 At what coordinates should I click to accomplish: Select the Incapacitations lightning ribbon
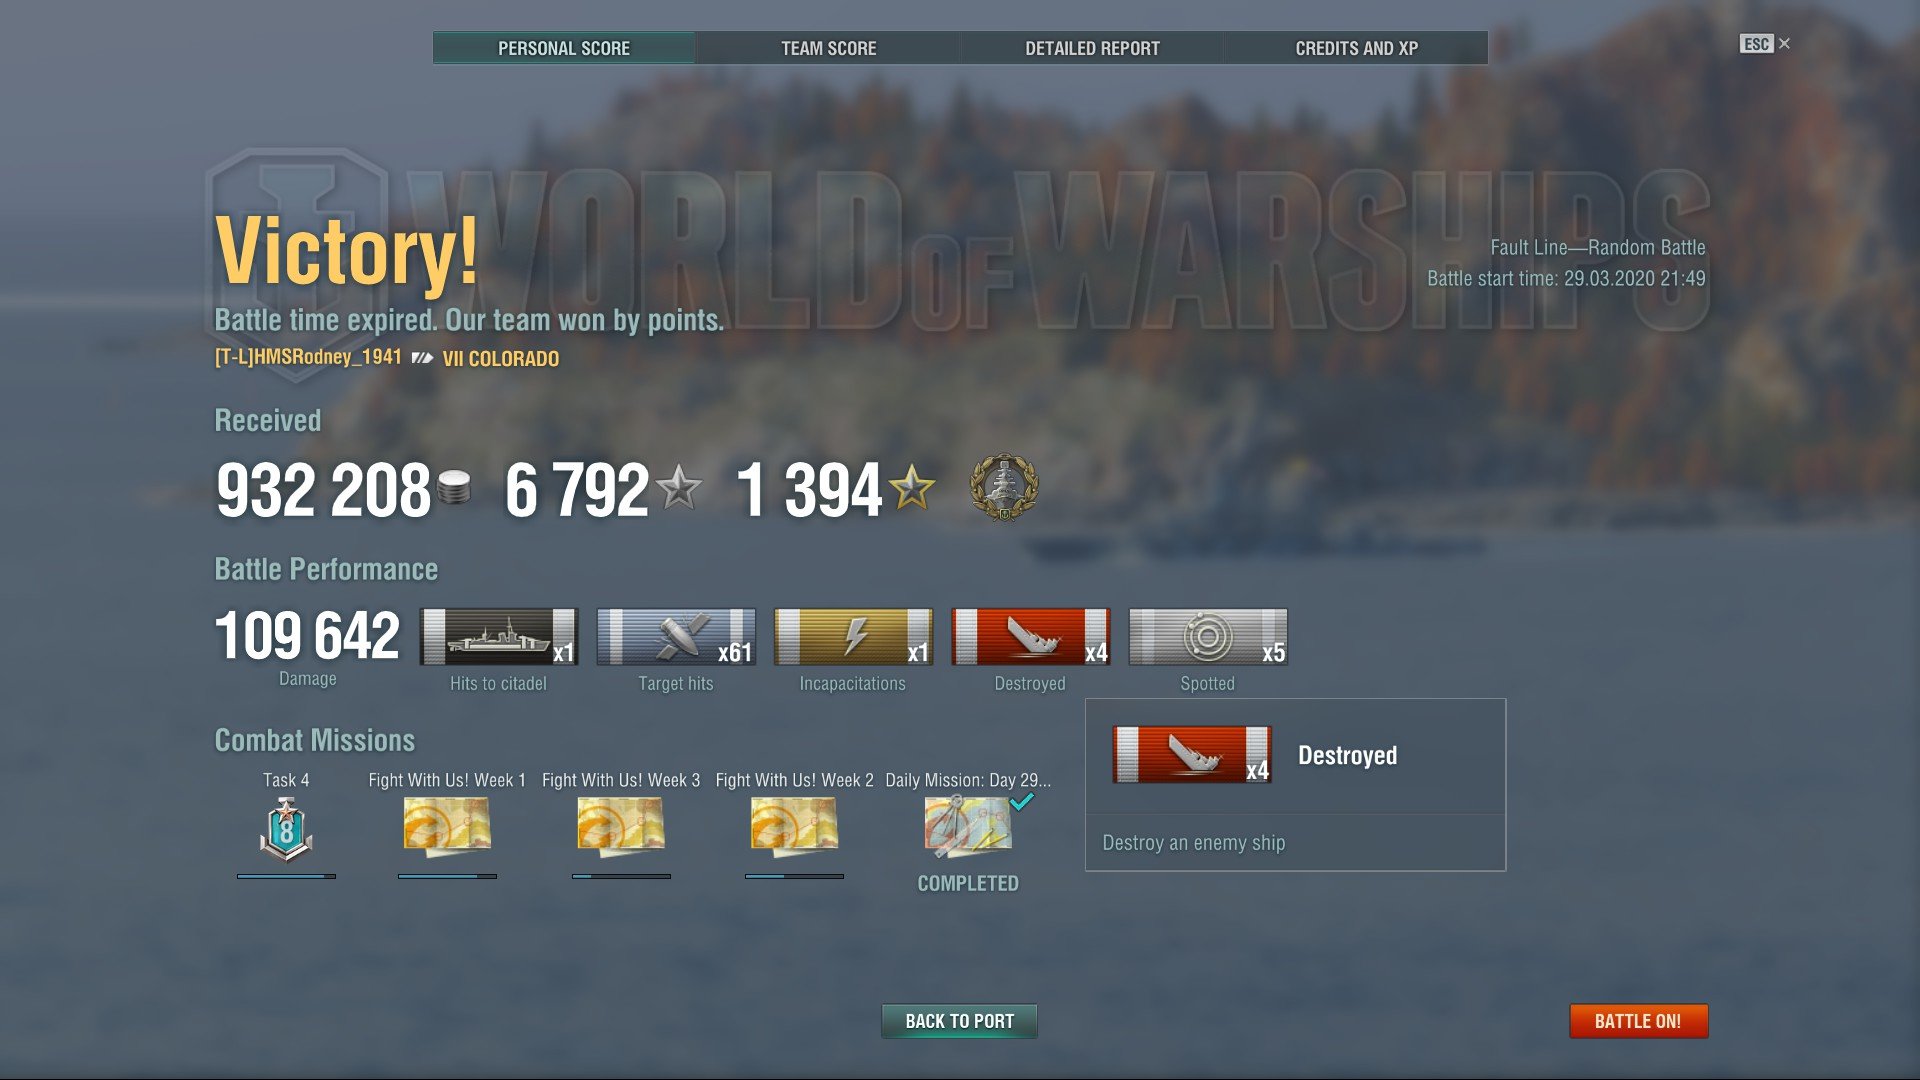[853, 637]
